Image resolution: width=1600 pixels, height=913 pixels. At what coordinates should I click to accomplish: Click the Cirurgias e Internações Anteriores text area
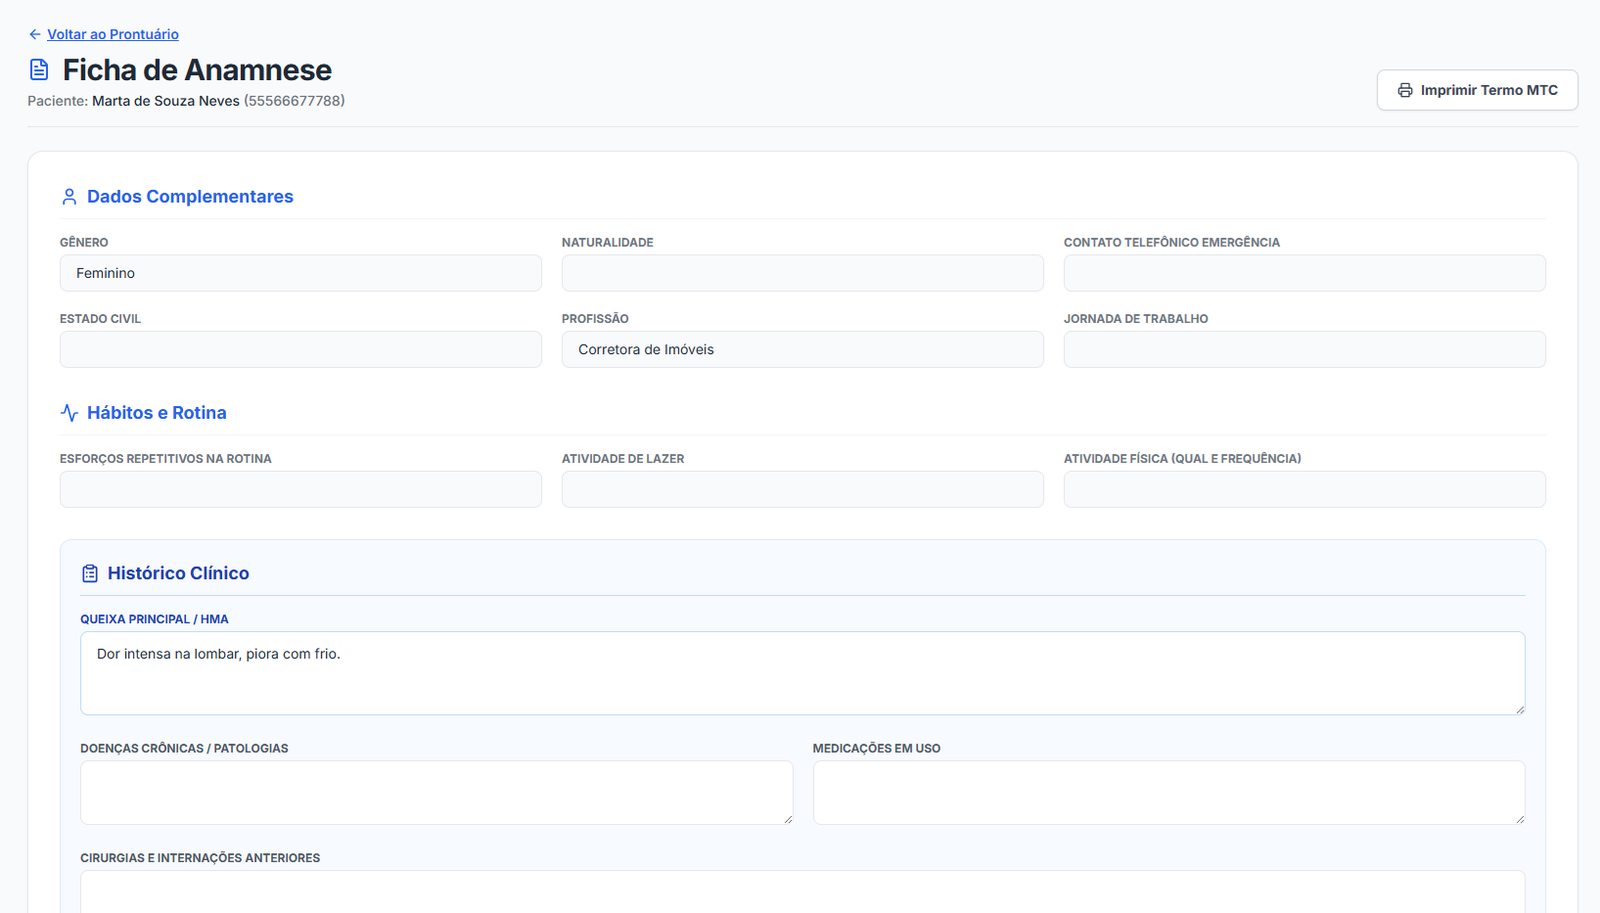[x=803, y=892]
